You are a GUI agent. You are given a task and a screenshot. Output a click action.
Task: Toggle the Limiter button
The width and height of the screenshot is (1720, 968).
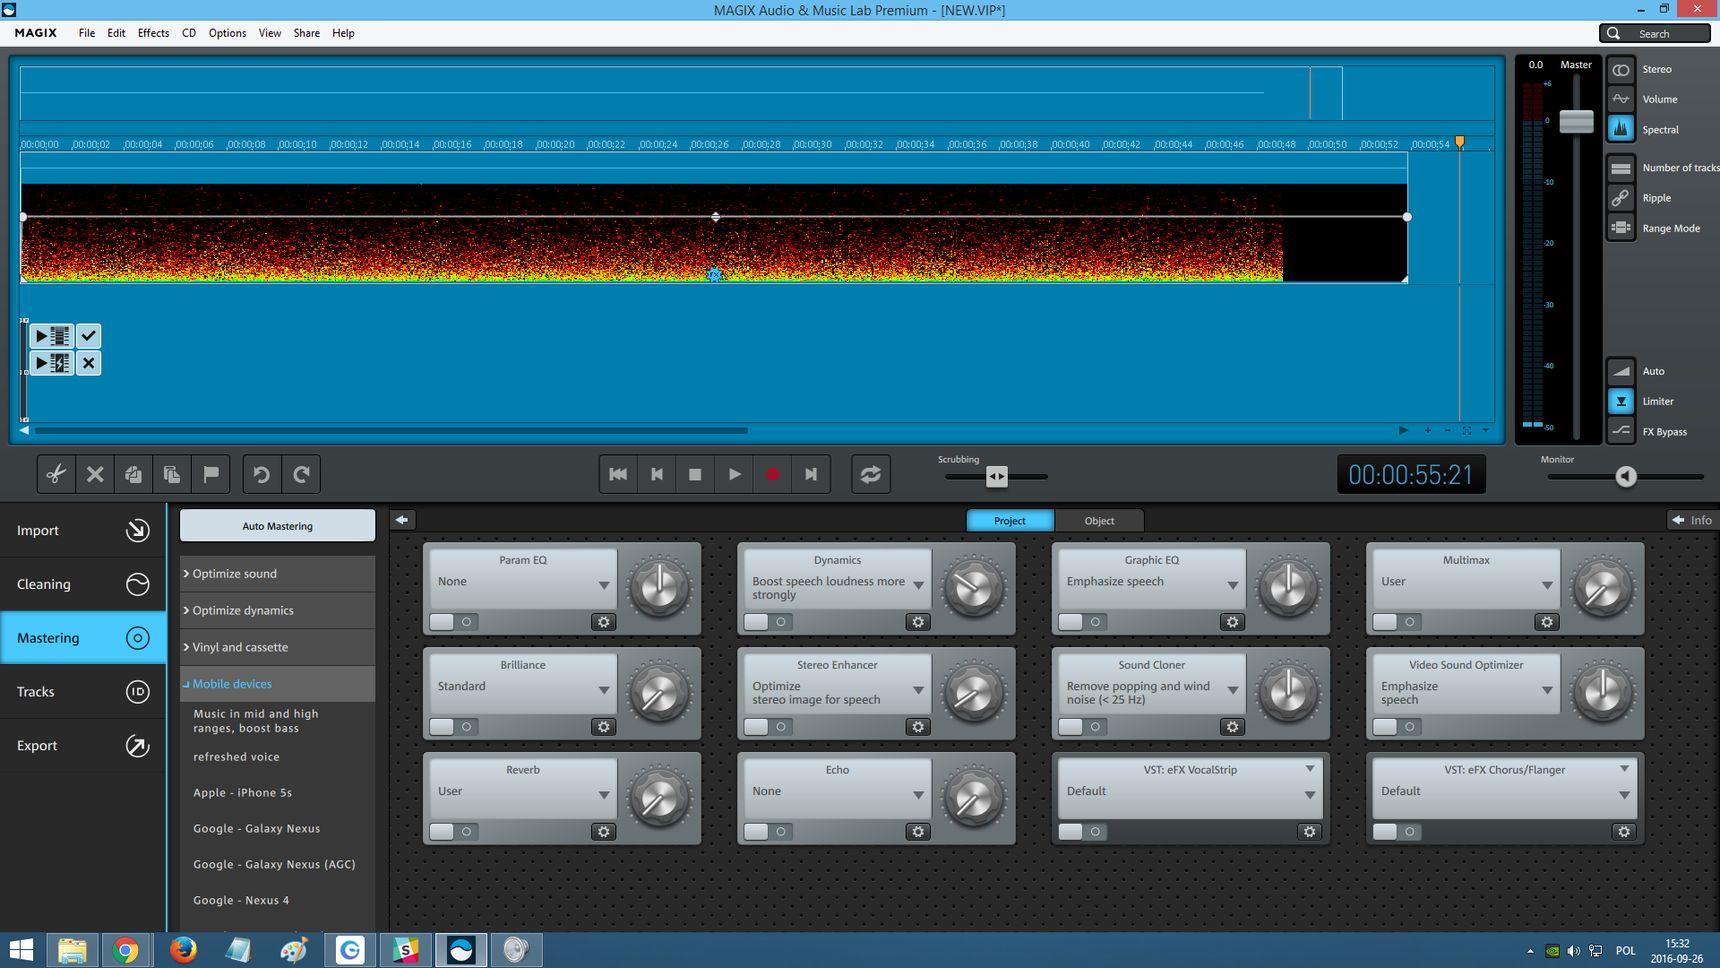(x=1621, y=401)
